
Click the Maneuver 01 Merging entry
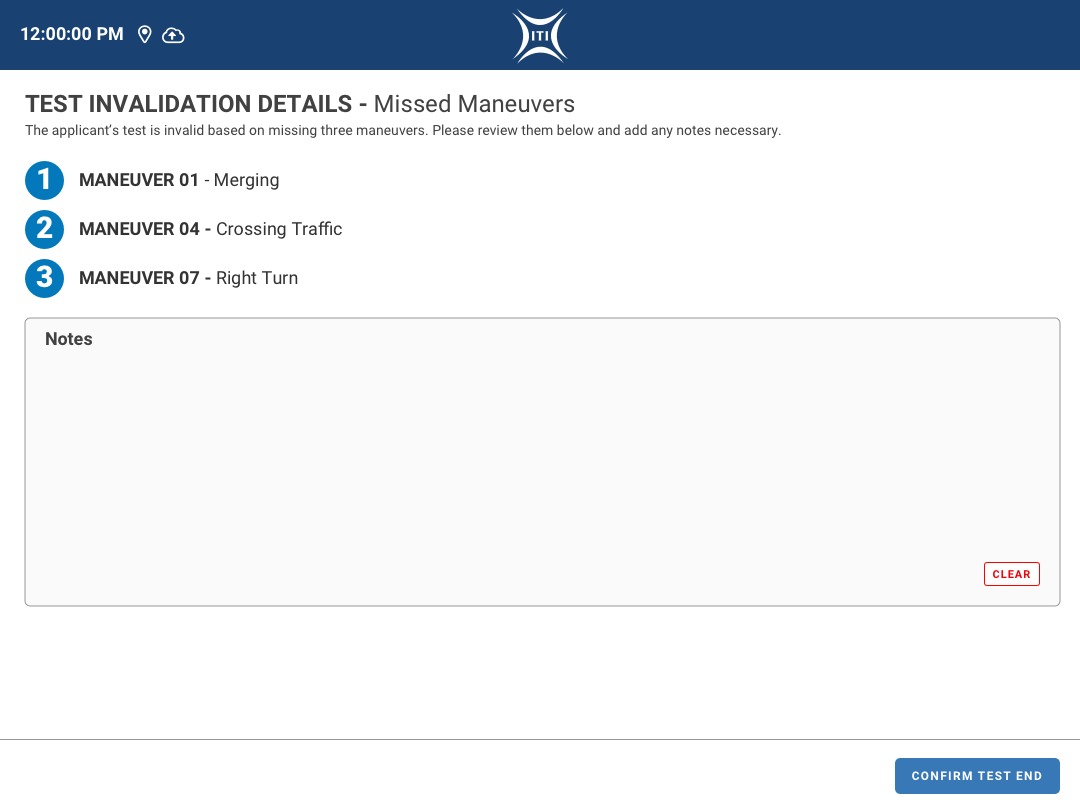click(179, 181)
